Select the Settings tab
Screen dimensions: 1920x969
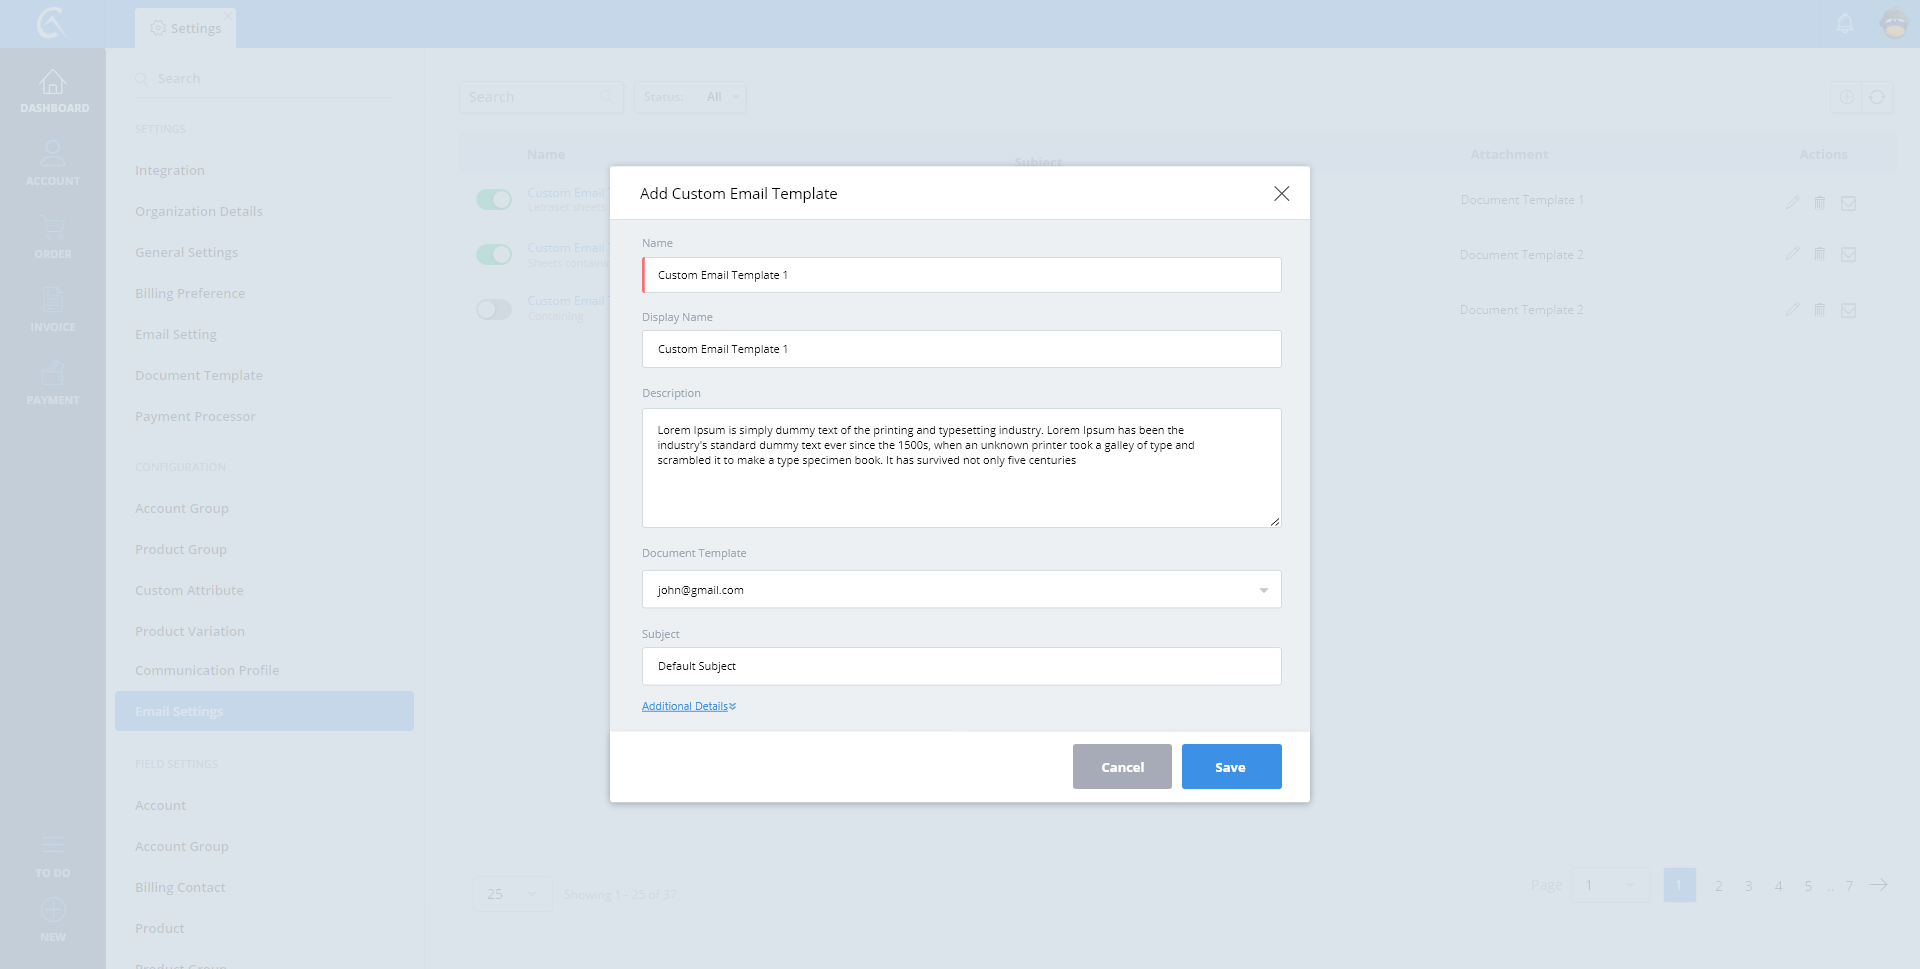tap(186, 28)
